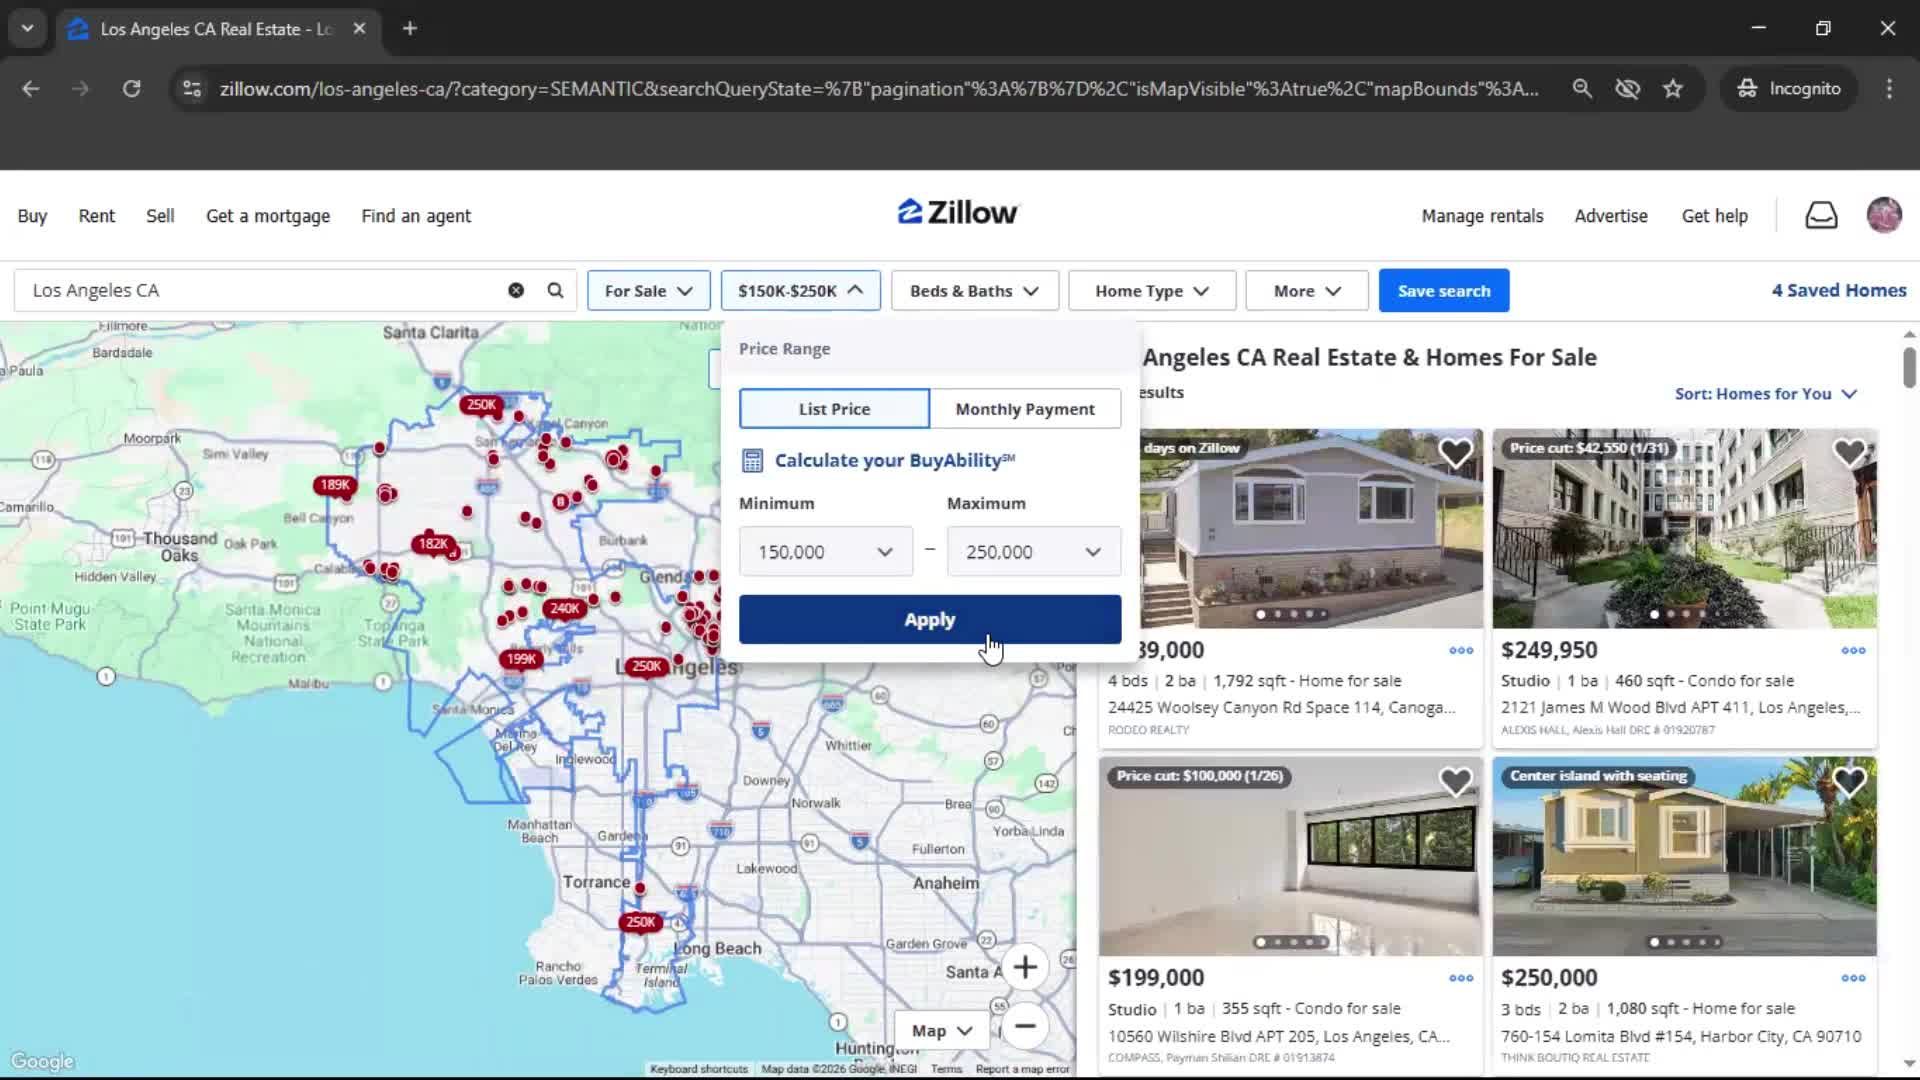Open the Sort: Homes for You dropdown
The width and height of the screenshot is (1920, 1080).
point(1764,394)
